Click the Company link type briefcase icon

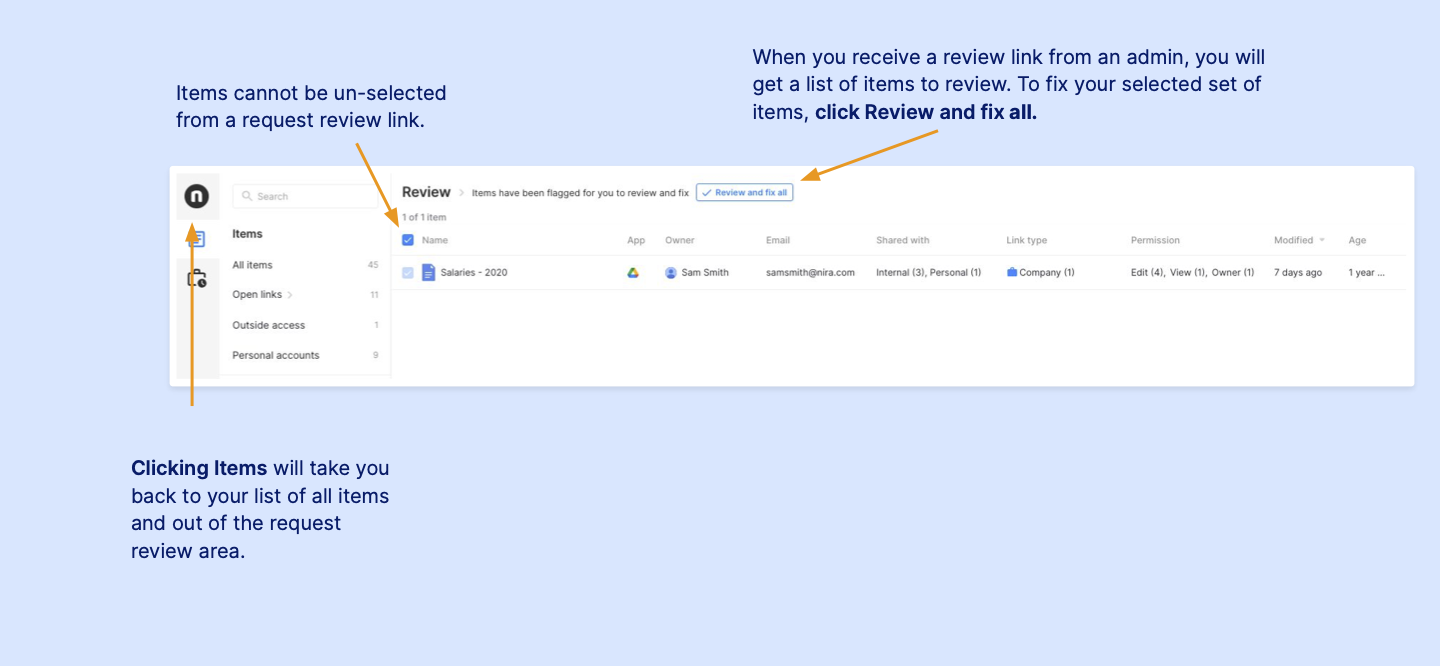click(1012, 272)
